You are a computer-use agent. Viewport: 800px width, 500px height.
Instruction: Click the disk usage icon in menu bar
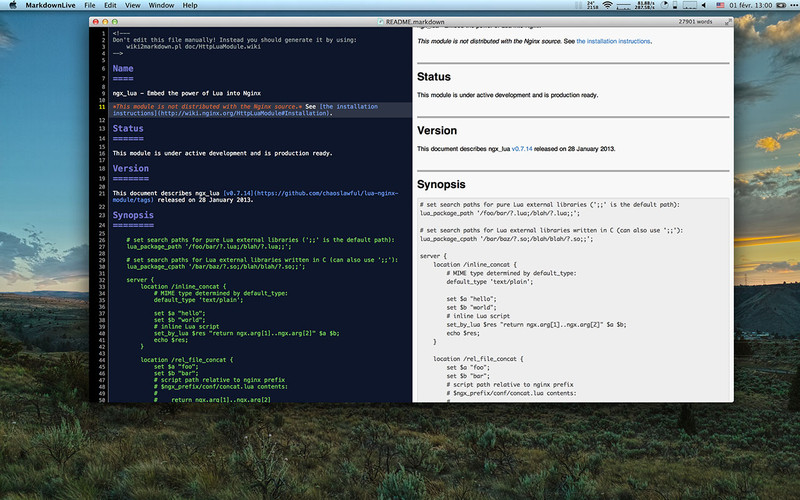675,5
